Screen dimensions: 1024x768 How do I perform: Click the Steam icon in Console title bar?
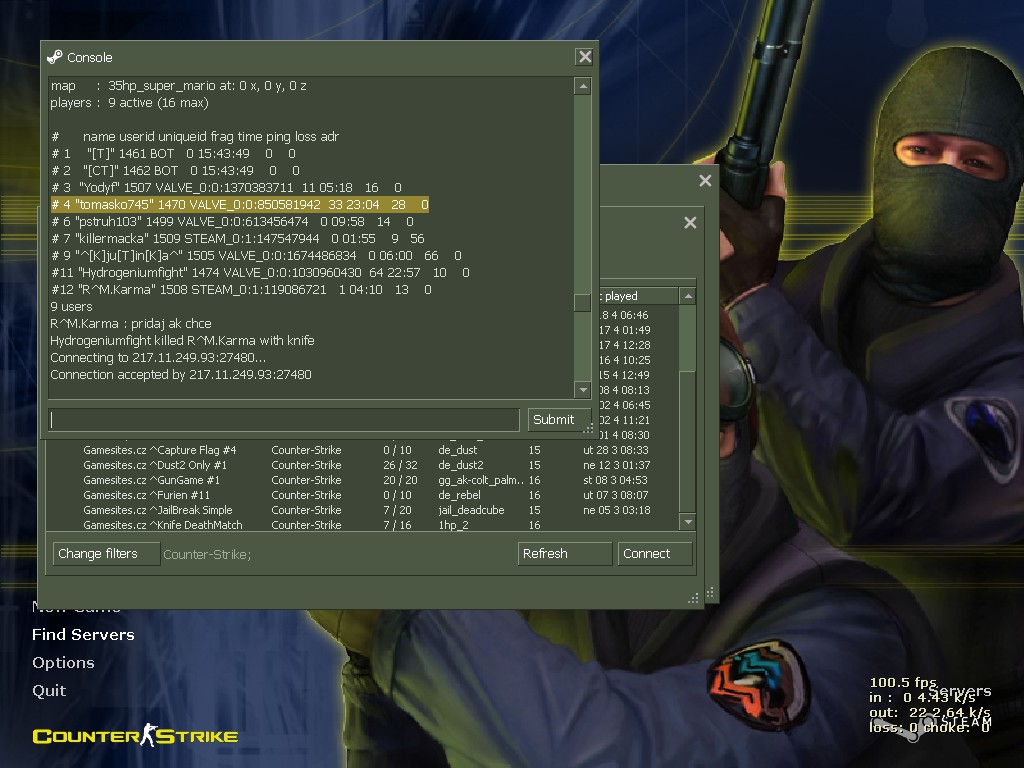55,57
